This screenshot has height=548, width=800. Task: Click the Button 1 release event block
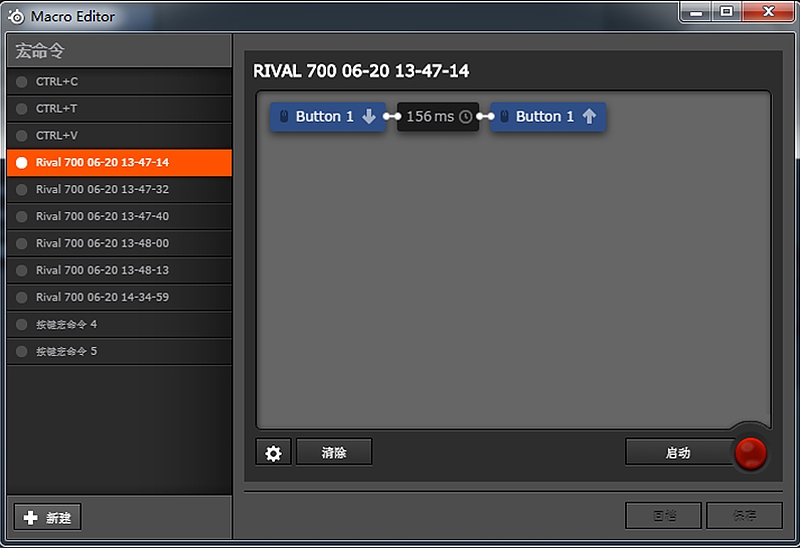[x=548, y=117]
